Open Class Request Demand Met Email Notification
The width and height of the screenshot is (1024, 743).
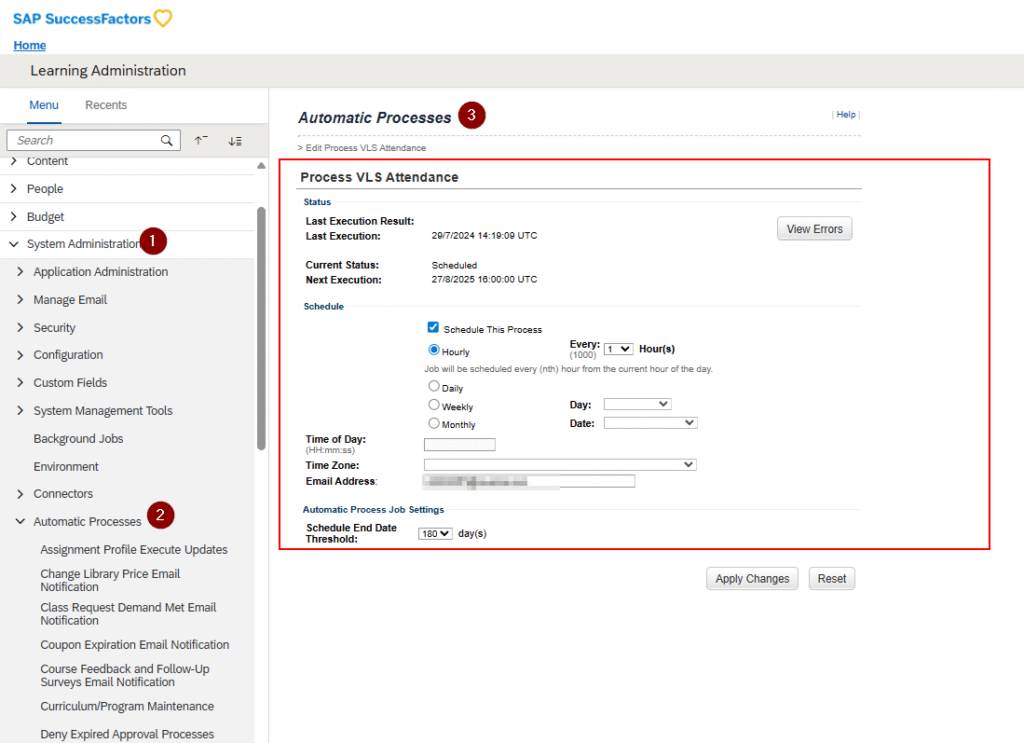tap(128, 614)
